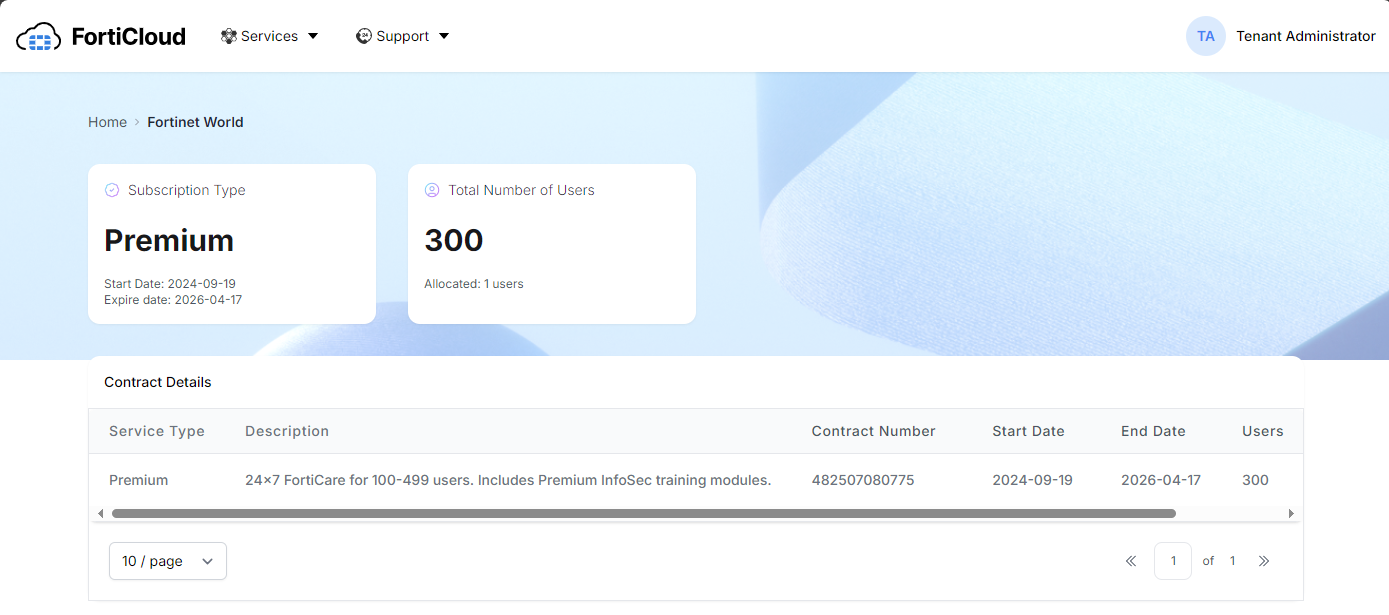Click the Start Date: 2024-09-19 card text
This screenshot has width=1389, height=615.
(170, 284)
